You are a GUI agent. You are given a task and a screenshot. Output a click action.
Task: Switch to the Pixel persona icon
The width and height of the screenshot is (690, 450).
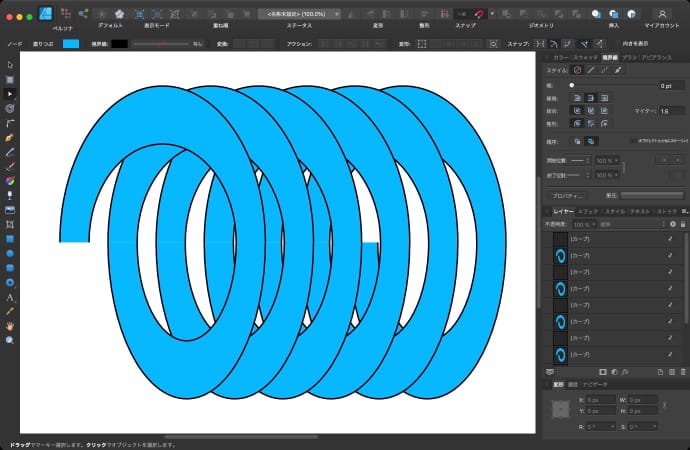click(x=66, y=13)
